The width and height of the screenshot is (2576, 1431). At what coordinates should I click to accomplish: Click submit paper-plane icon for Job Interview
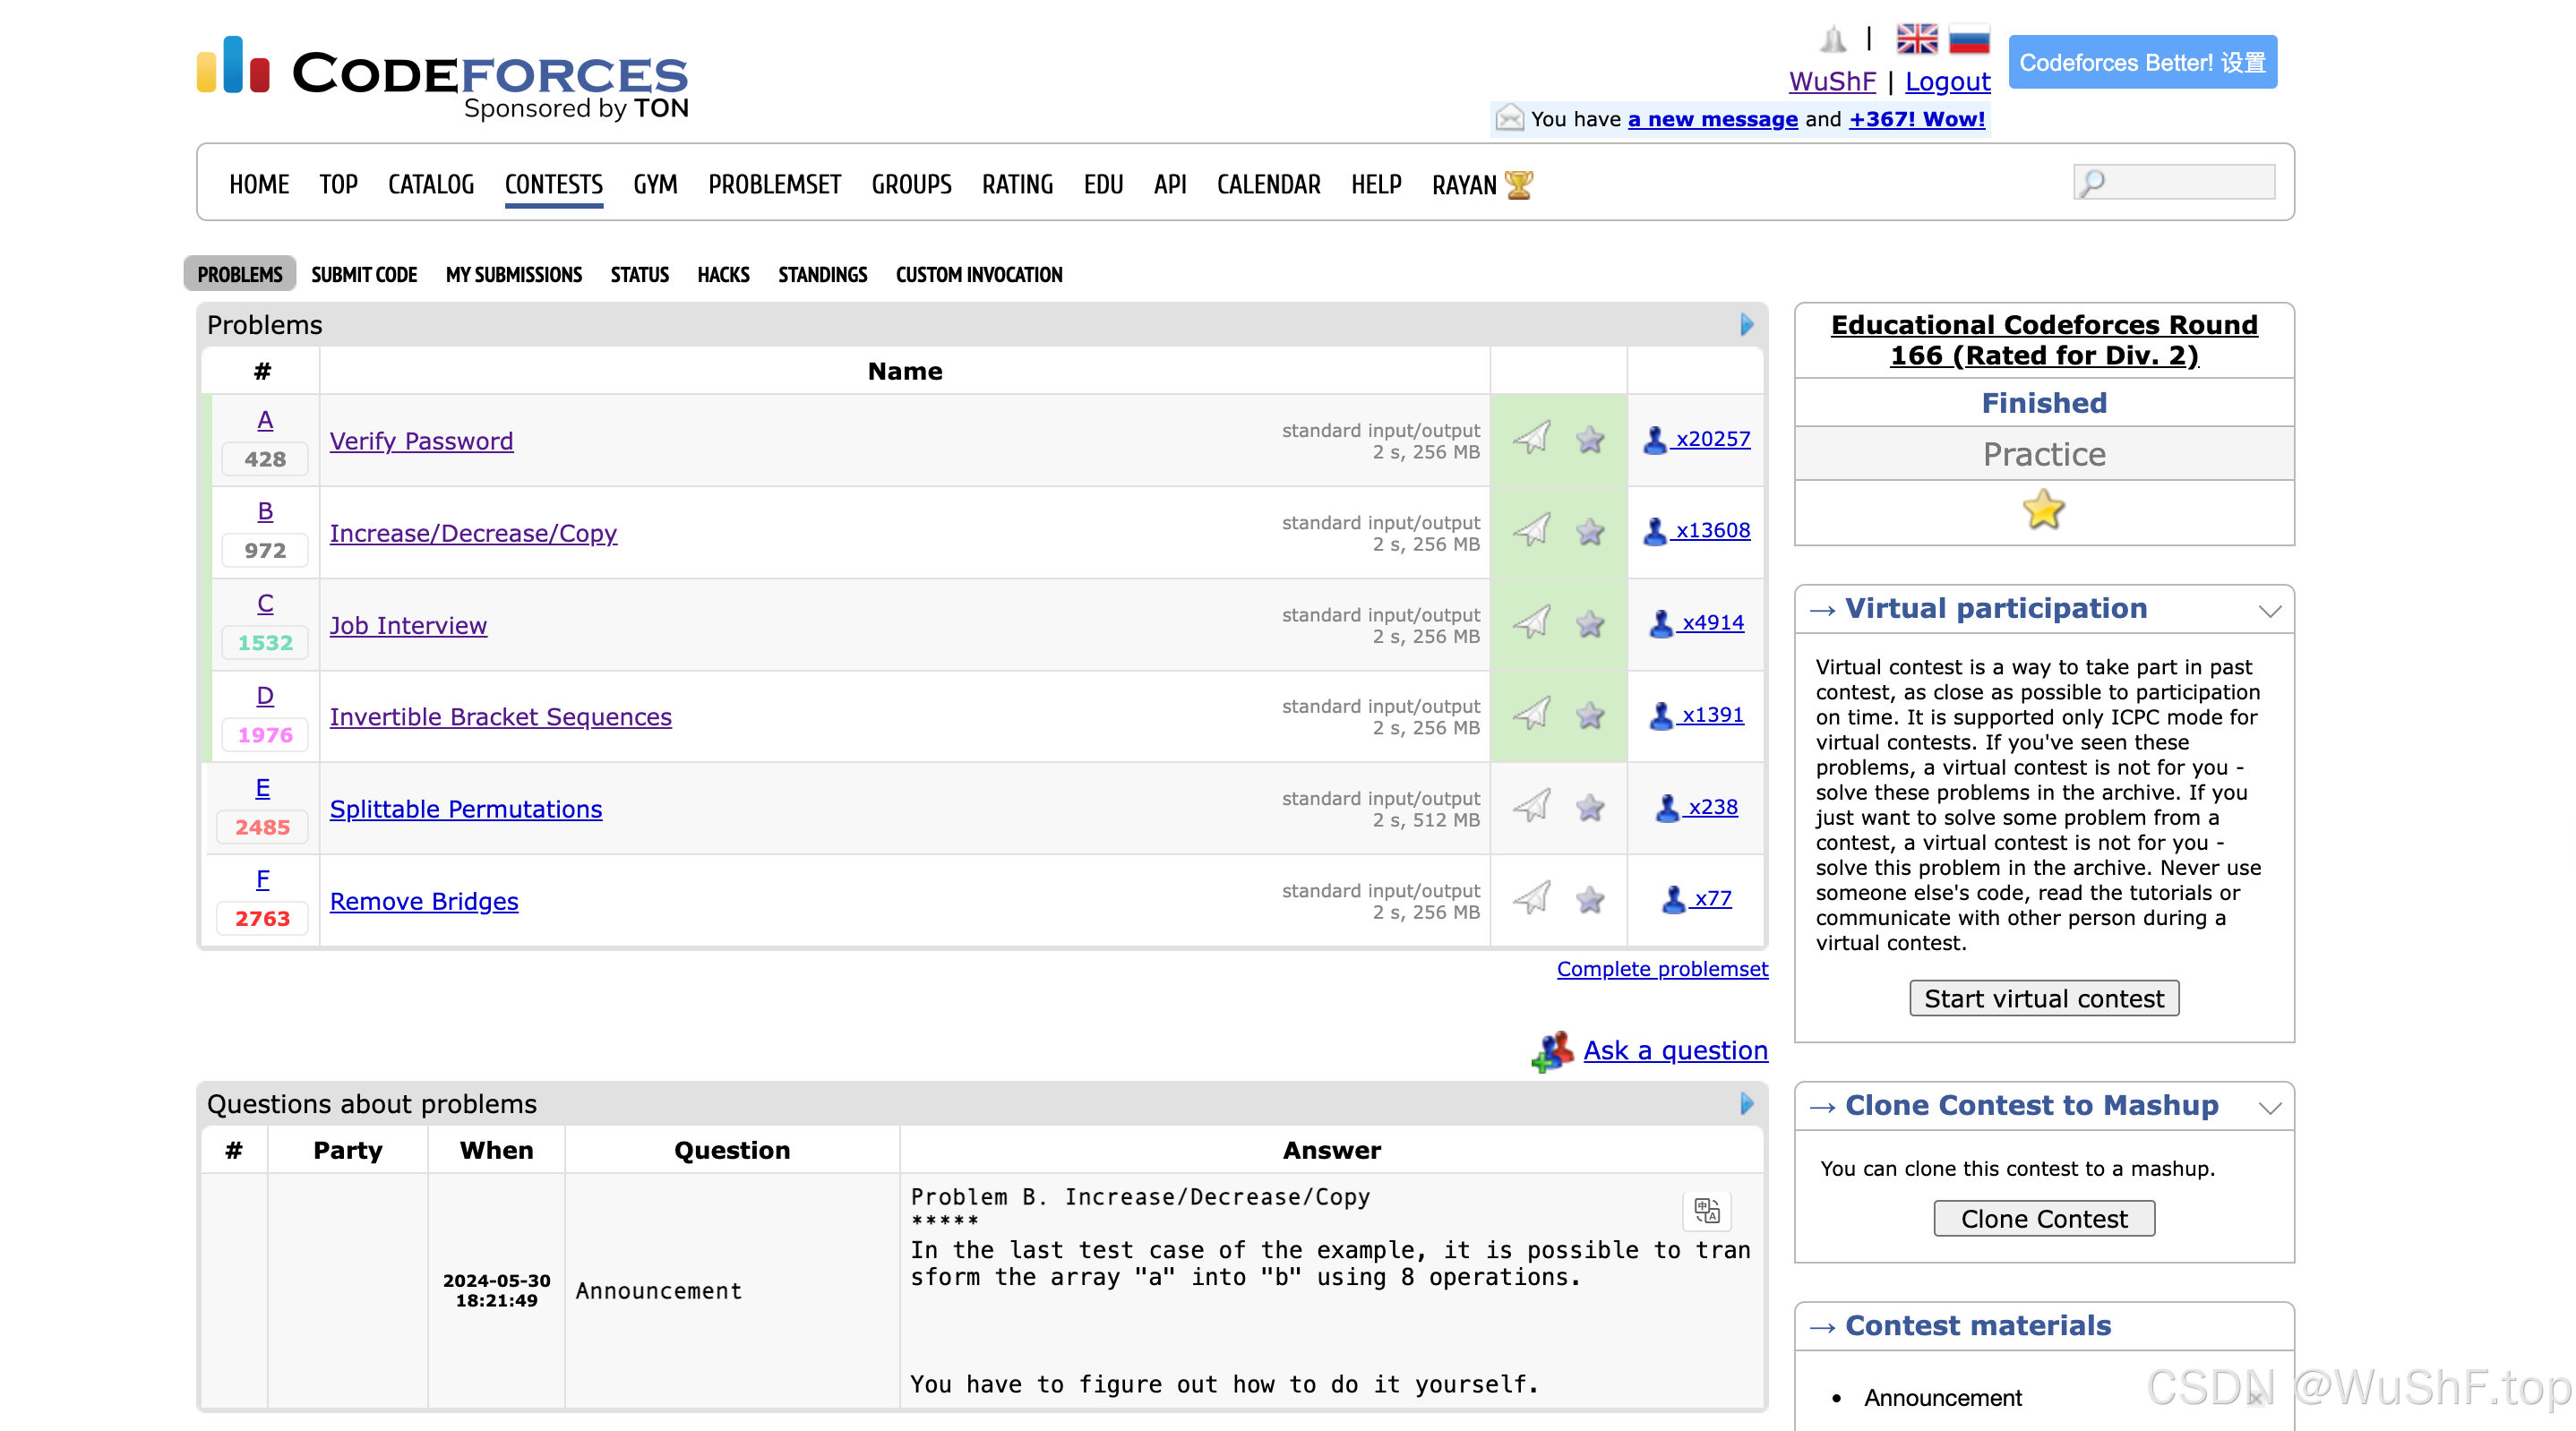(1531, 622)
